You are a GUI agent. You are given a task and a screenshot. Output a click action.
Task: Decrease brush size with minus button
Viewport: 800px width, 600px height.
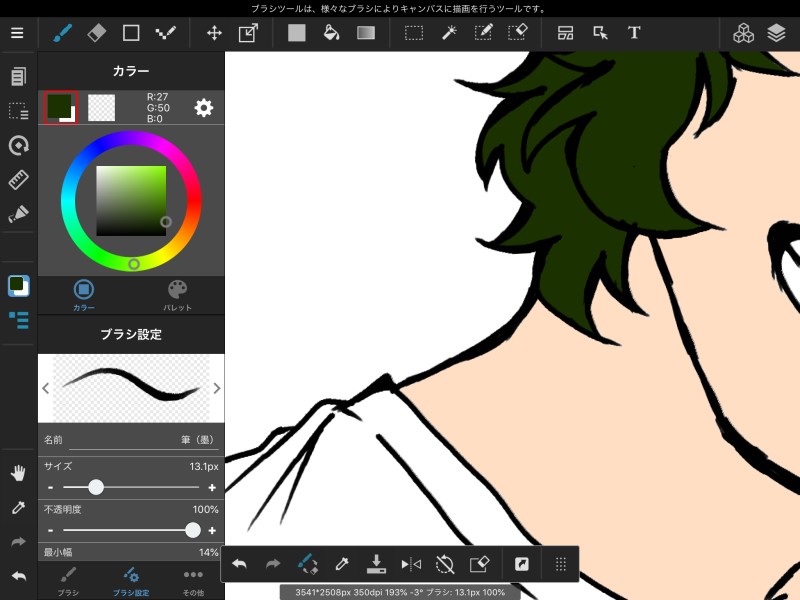coord(50,488)
